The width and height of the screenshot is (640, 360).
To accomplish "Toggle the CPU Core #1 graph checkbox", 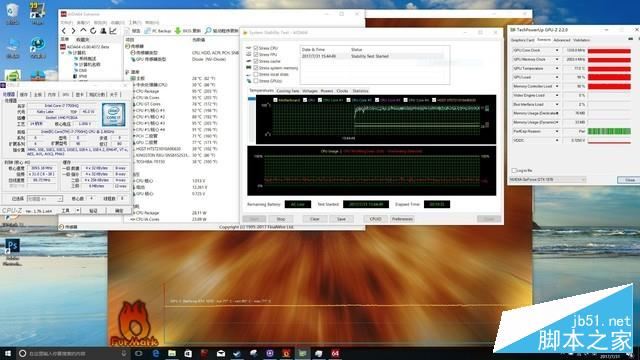I will tap(320, 100).
